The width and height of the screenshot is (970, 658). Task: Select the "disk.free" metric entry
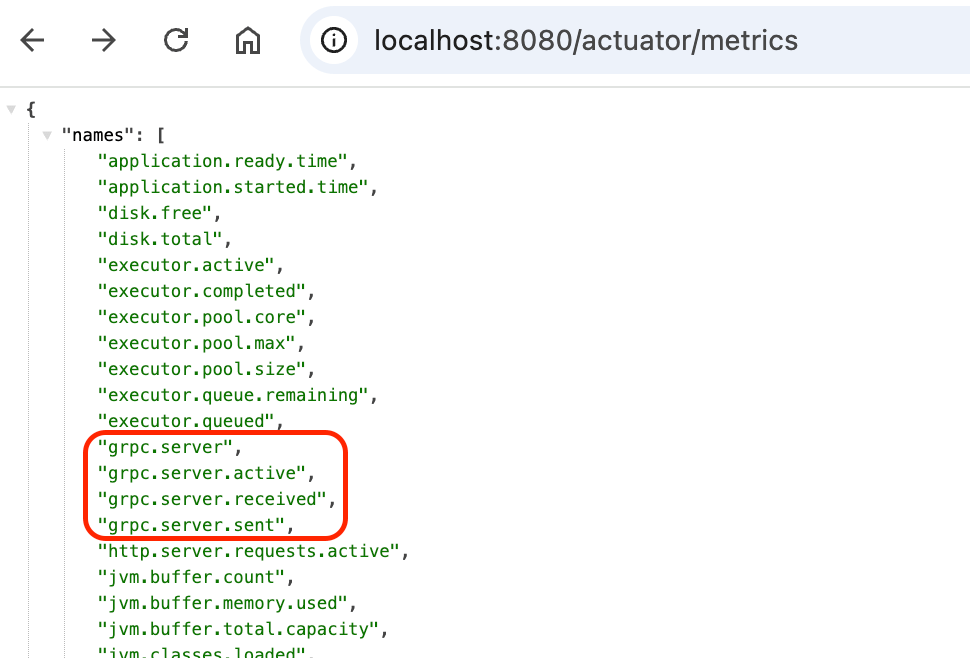(x=155, y=213)
